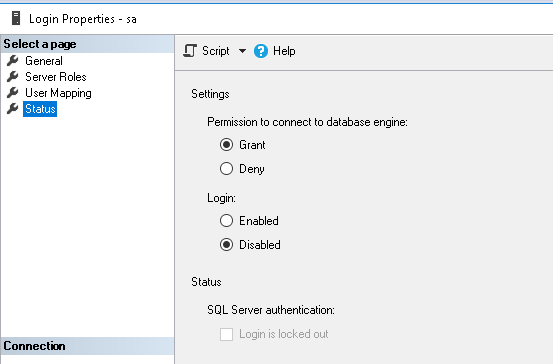Open the User Mapping page
553x364 pixels.
click(x=58, y=93)
